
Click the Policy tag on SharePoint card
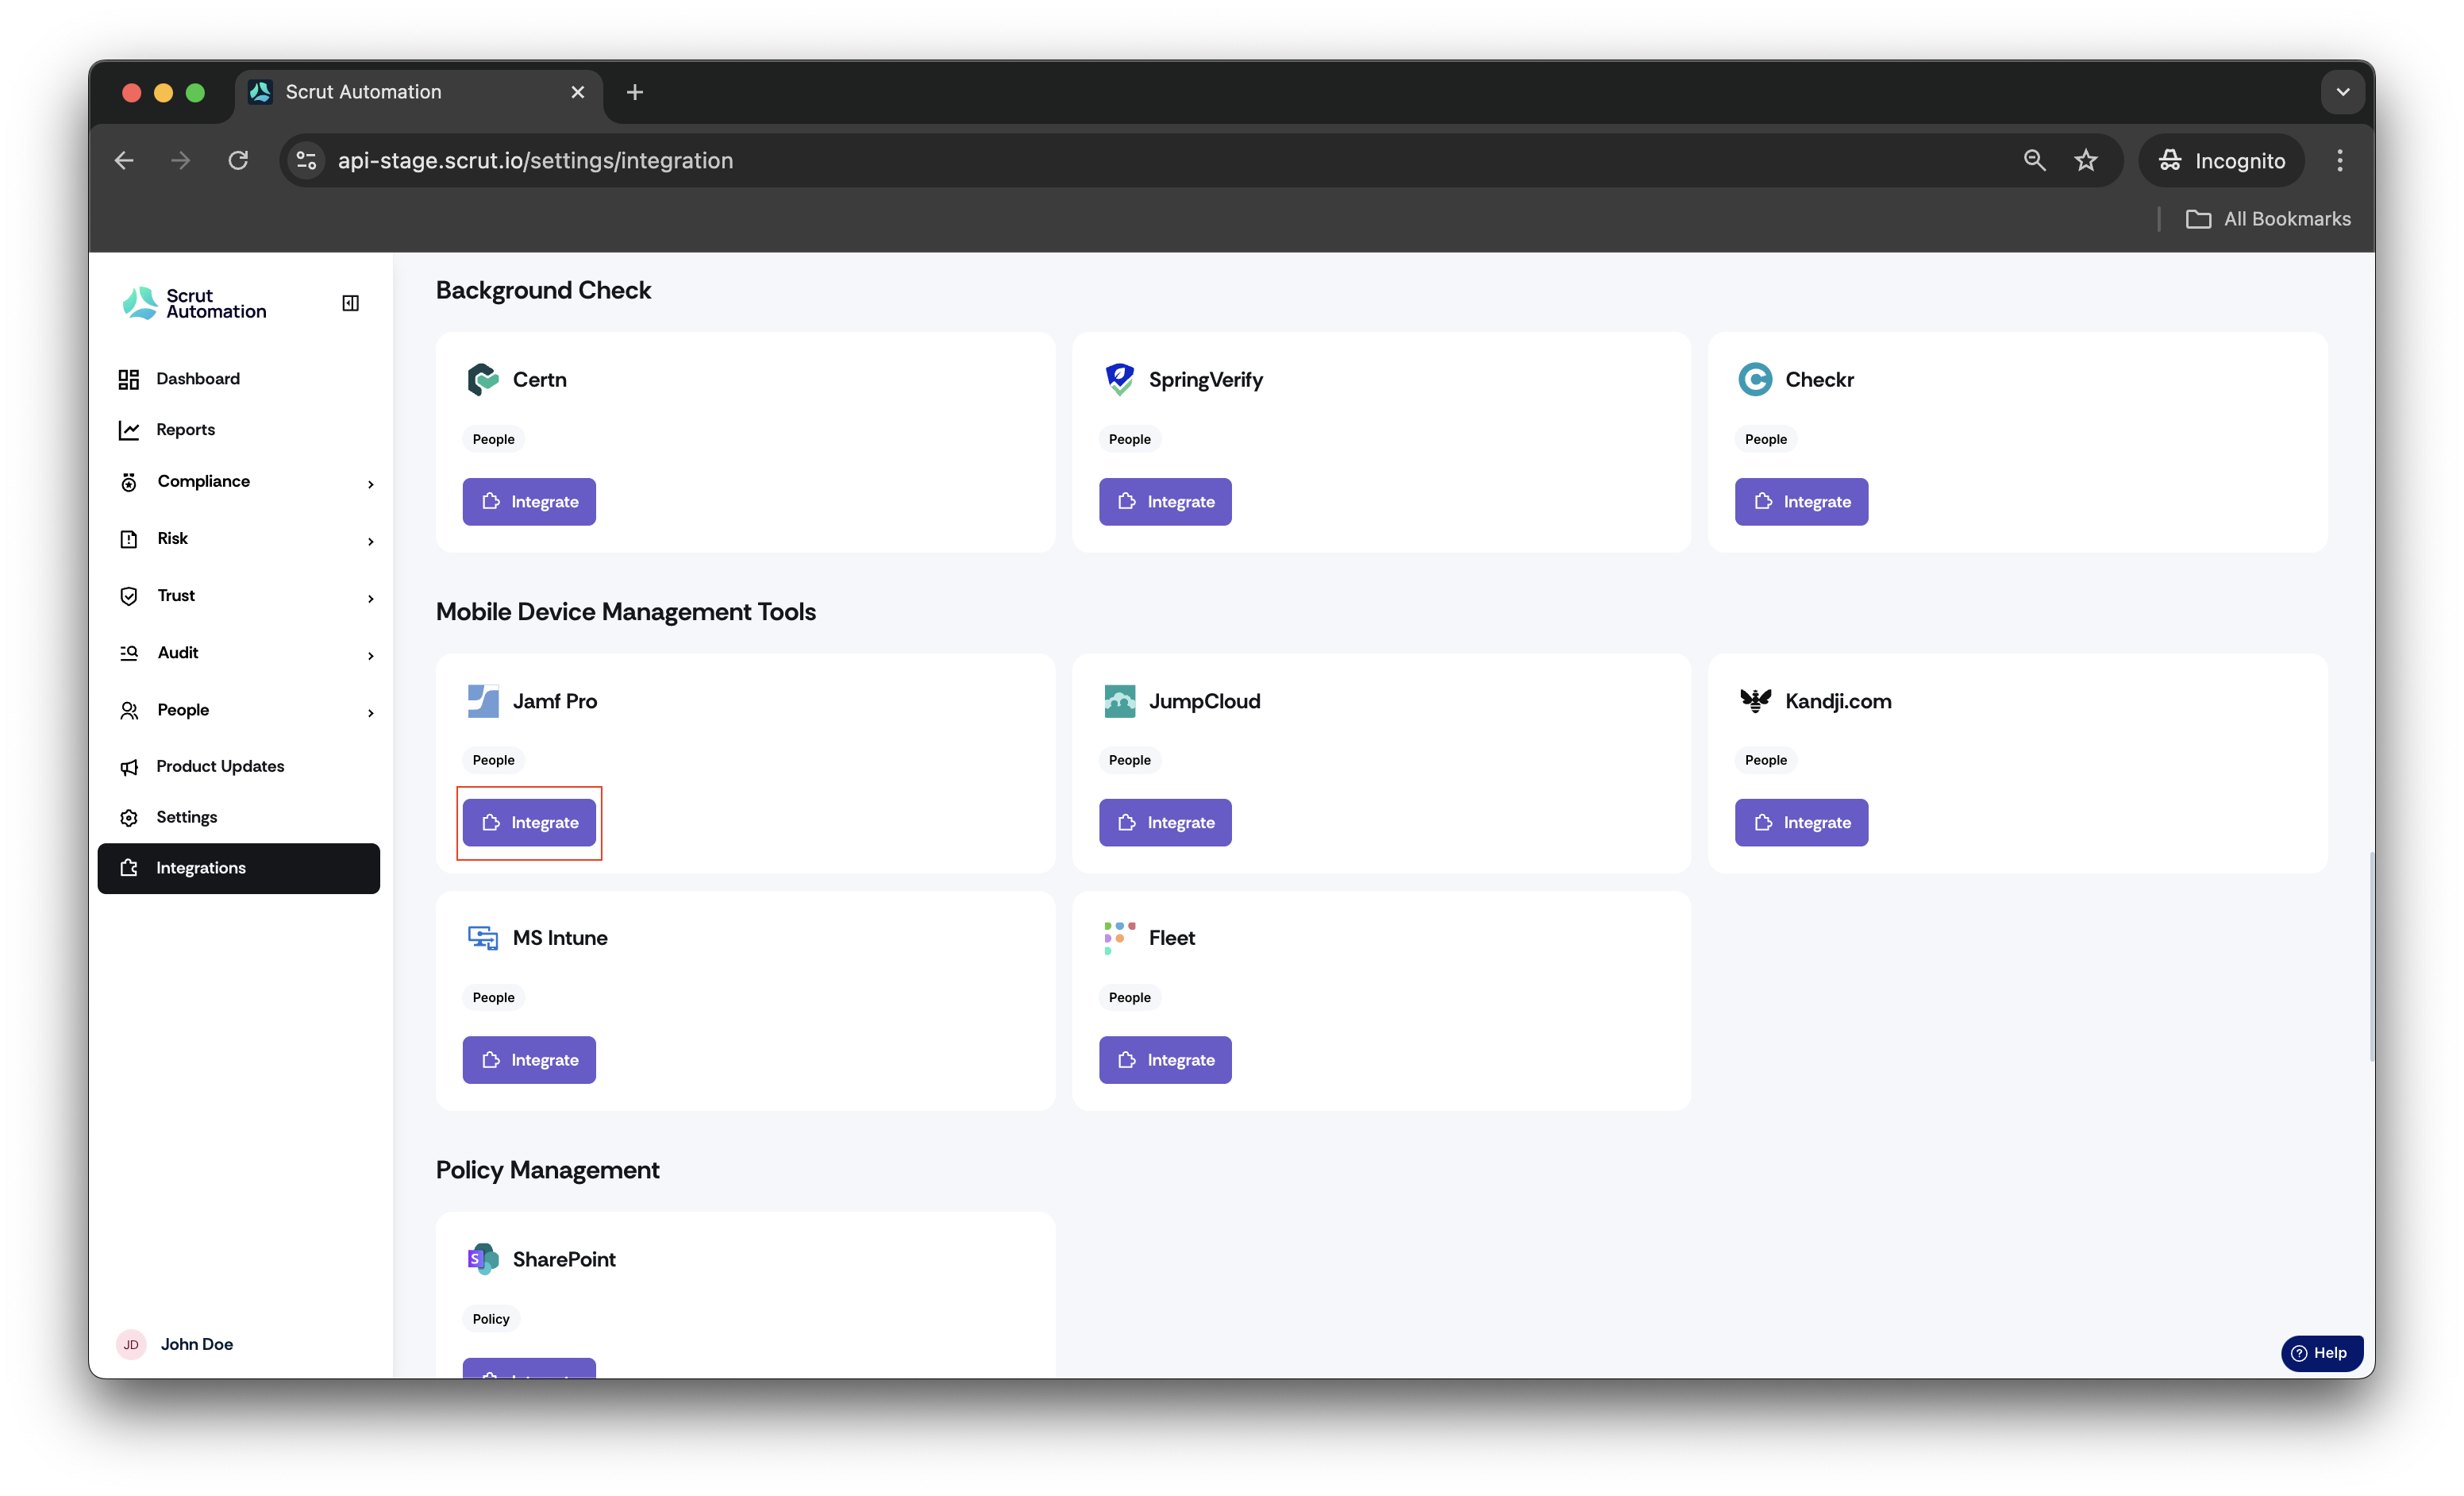click(491, 1319)
